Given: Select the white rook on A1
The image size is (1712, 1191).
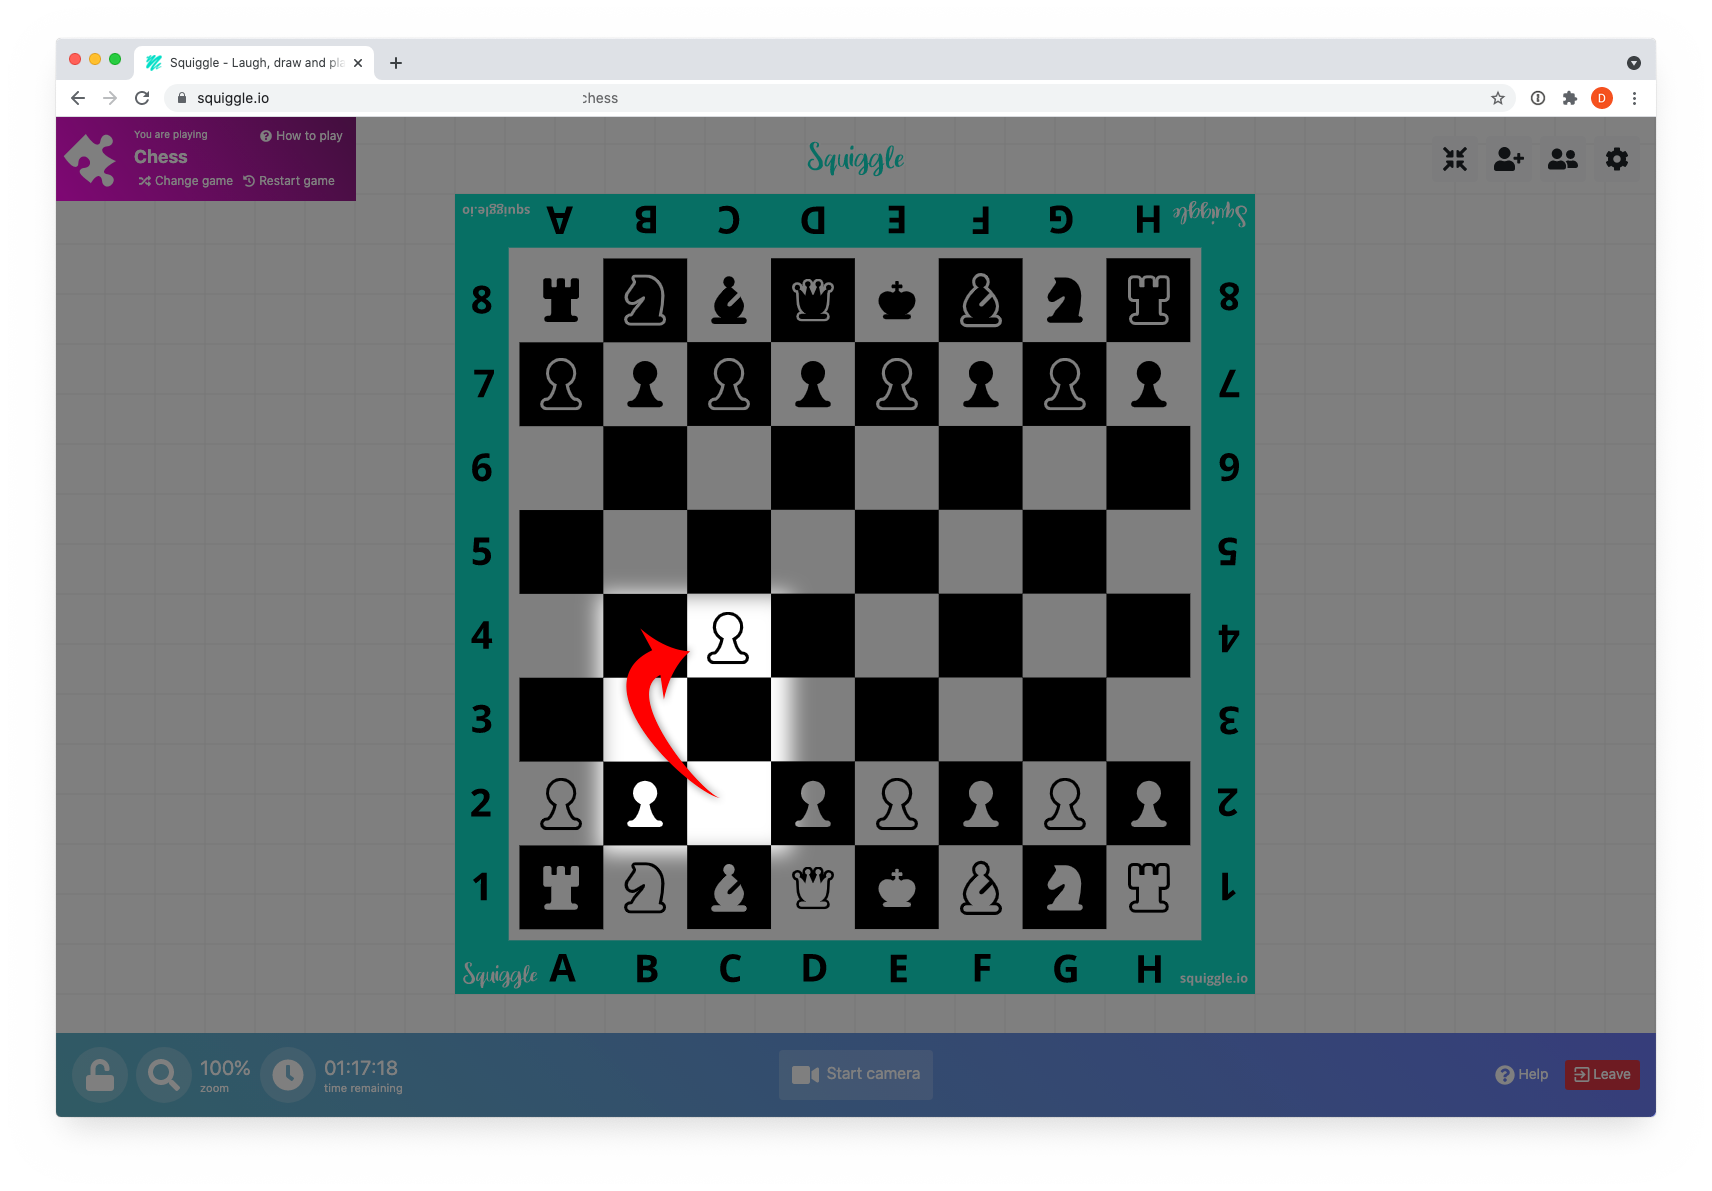Looking at the screenshot, I should coord(561,887).
